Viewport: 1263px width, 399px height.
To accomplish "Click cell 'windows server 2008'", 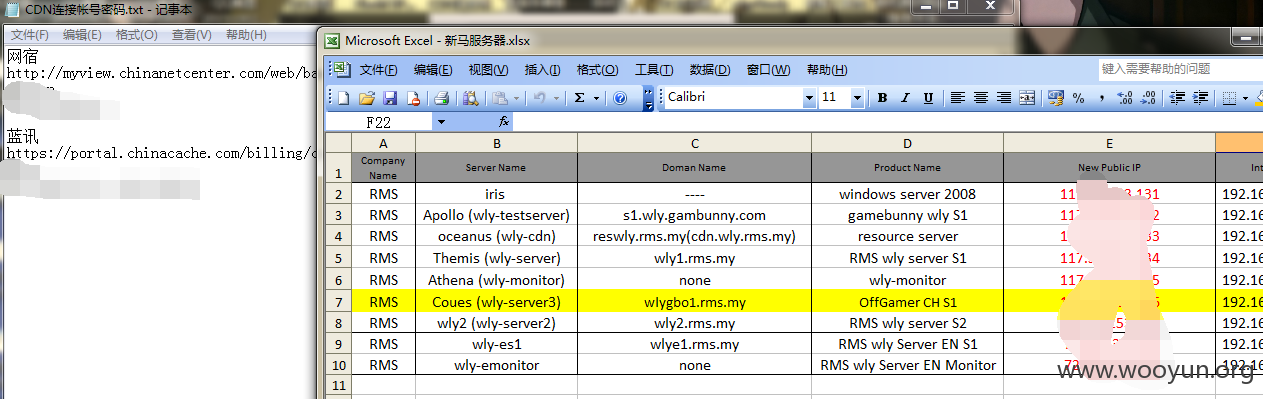I will [907, 194].
